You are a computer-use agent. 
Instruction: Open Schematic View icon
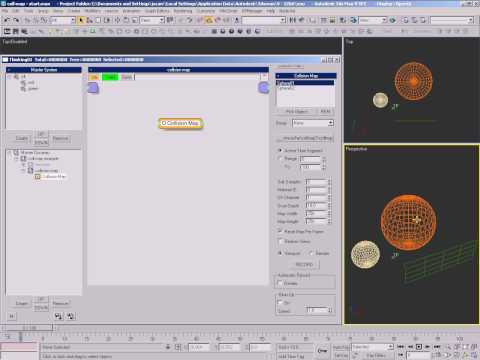coord(332,20)
